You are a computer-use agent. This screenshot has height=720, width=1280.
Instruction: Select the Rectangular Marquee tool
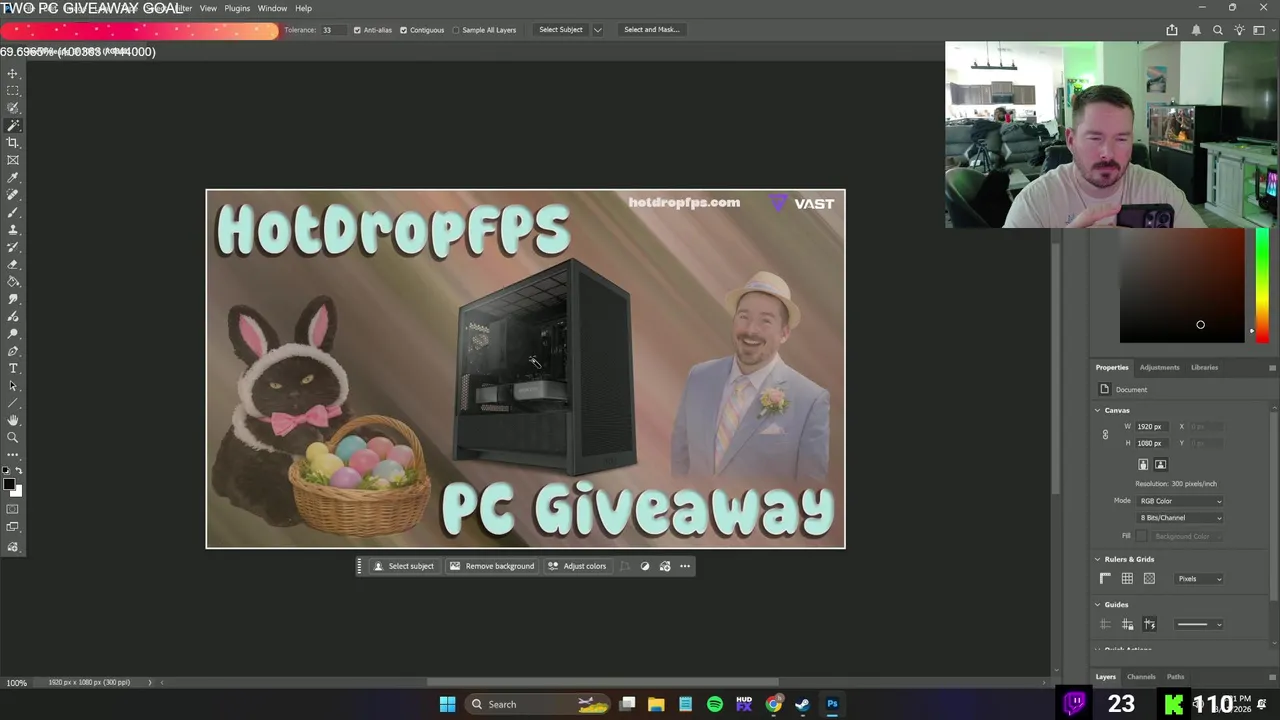point(13,91)
